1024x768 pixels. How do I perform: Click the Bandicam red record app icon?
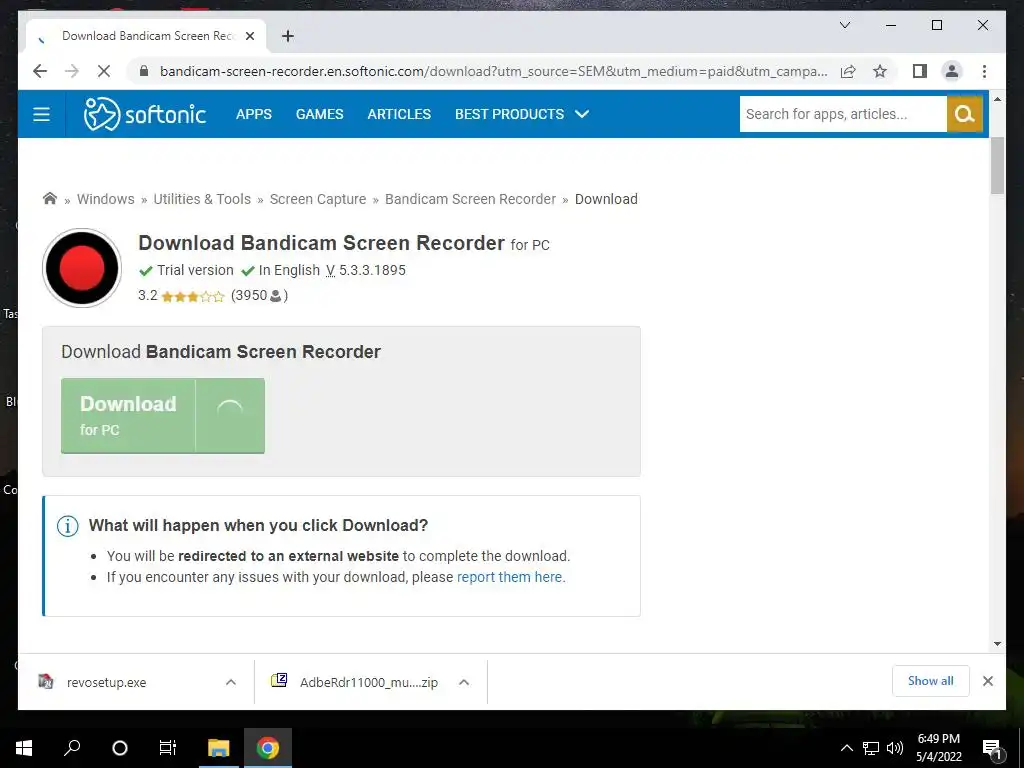82,268
